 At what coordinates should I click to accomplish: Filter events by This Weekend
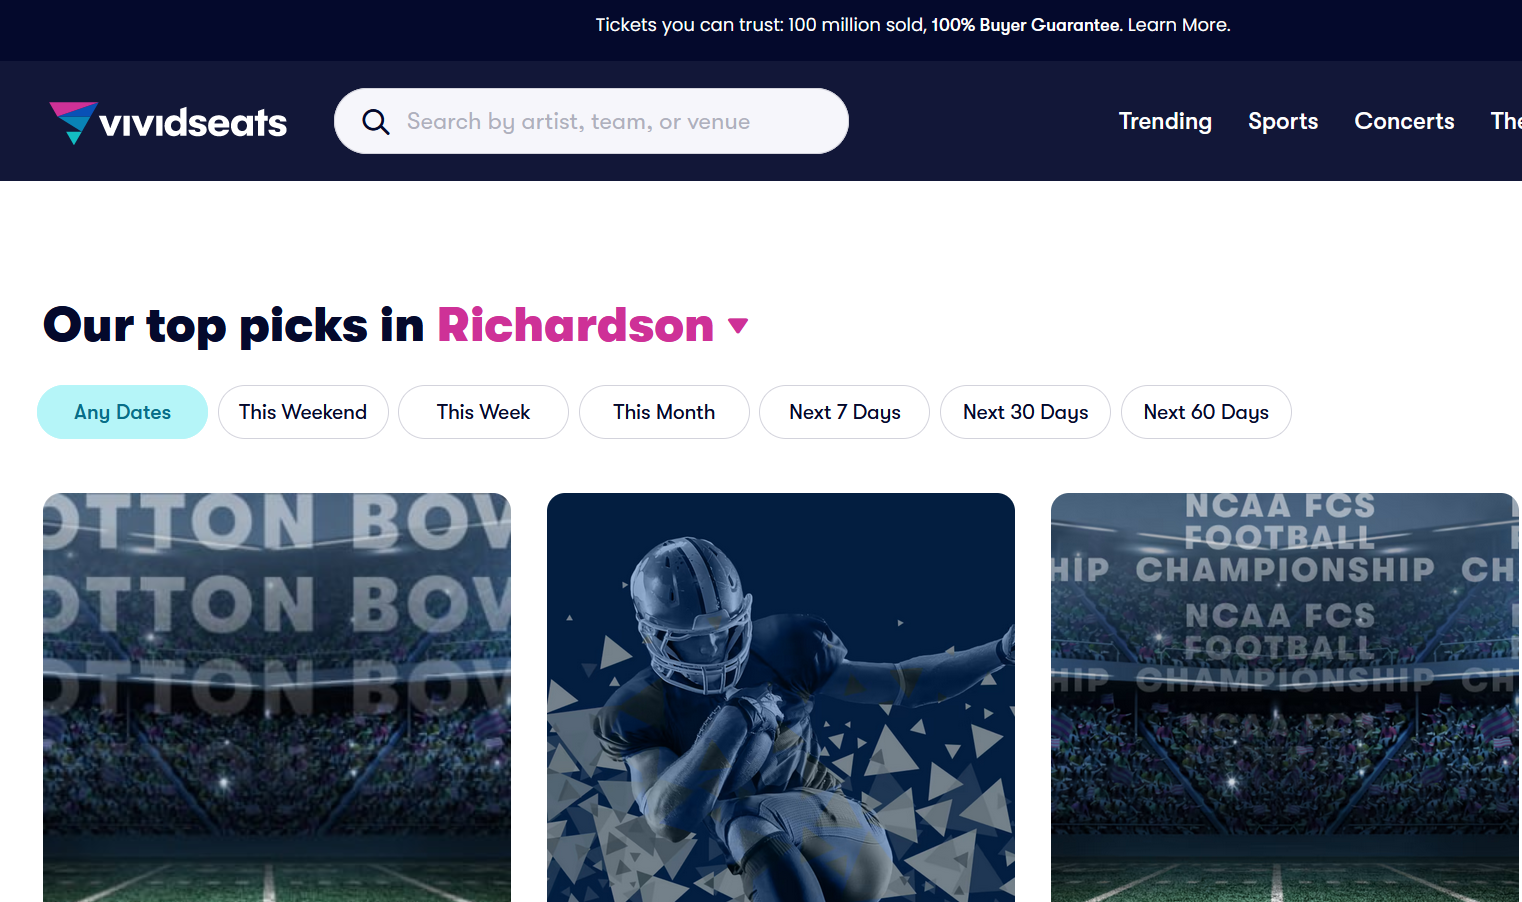click(303, 412)
